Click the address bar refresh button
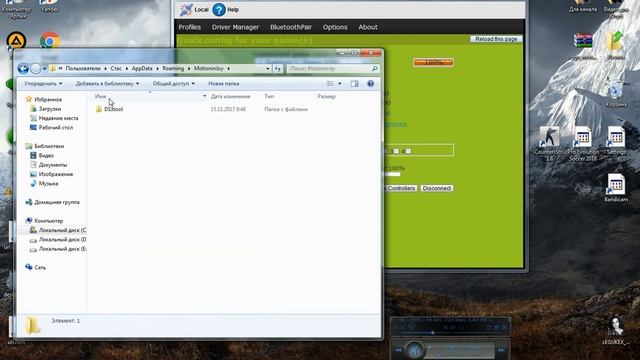Image resolution: width=640 pixels, height=360 pixels. 278,69
